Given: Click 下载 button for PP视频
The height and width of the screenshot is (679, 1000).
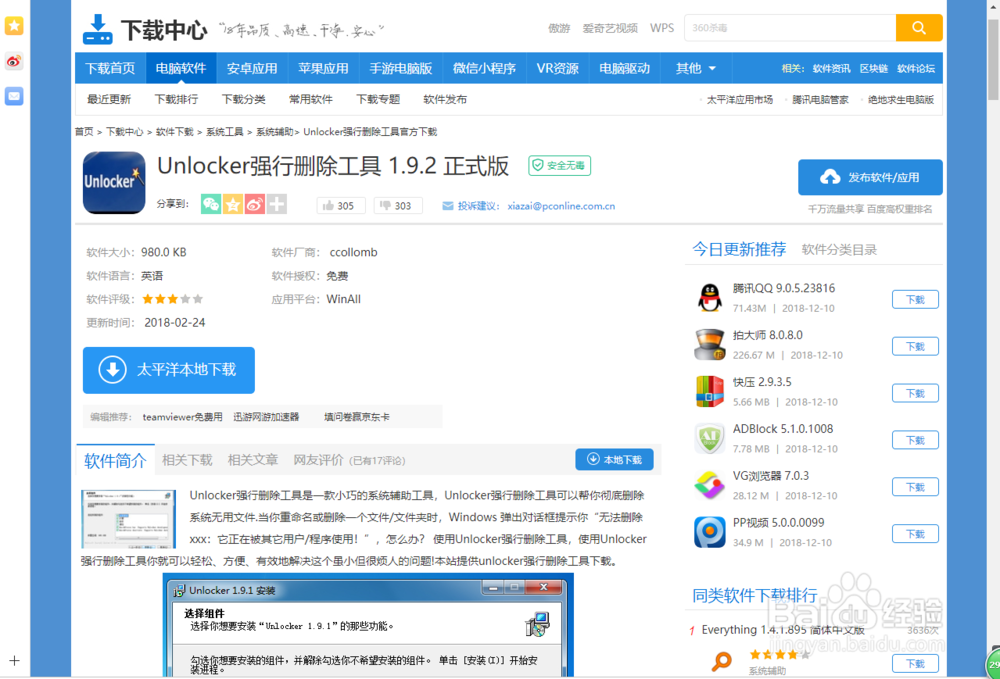Looking at the screenshot, I should click(x=915, y=534).
